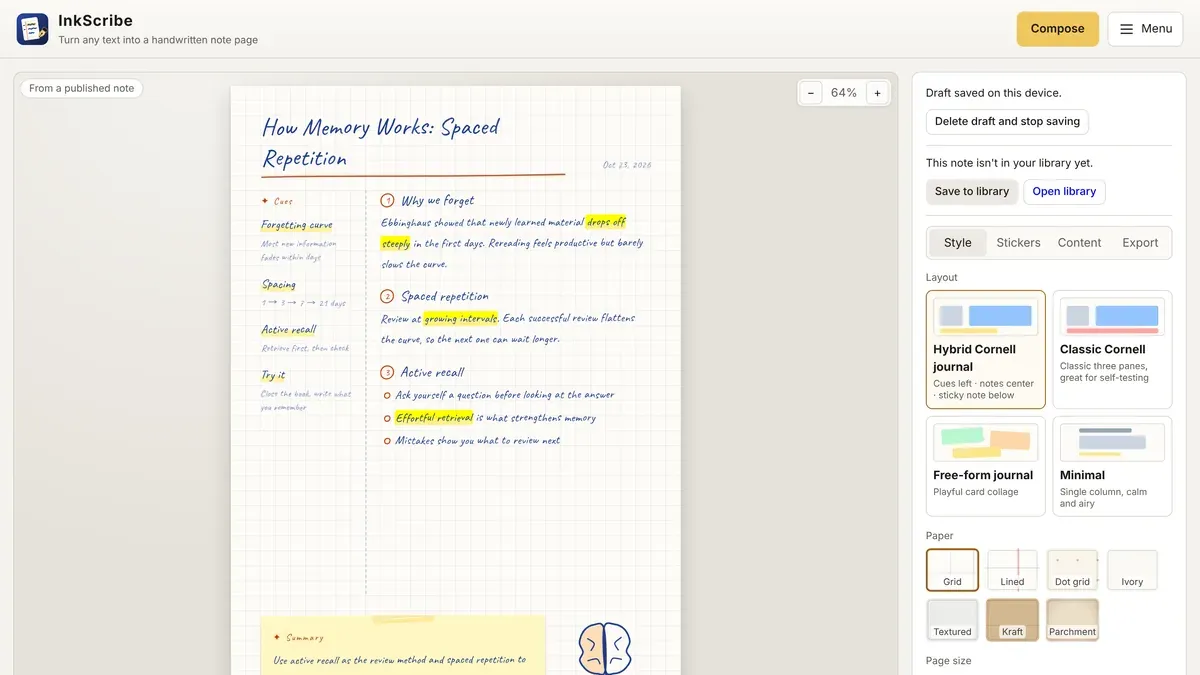Screen dimensions: 1200x675
Task: Select the Classic Cornell layout
Action: click(1112, 350)
